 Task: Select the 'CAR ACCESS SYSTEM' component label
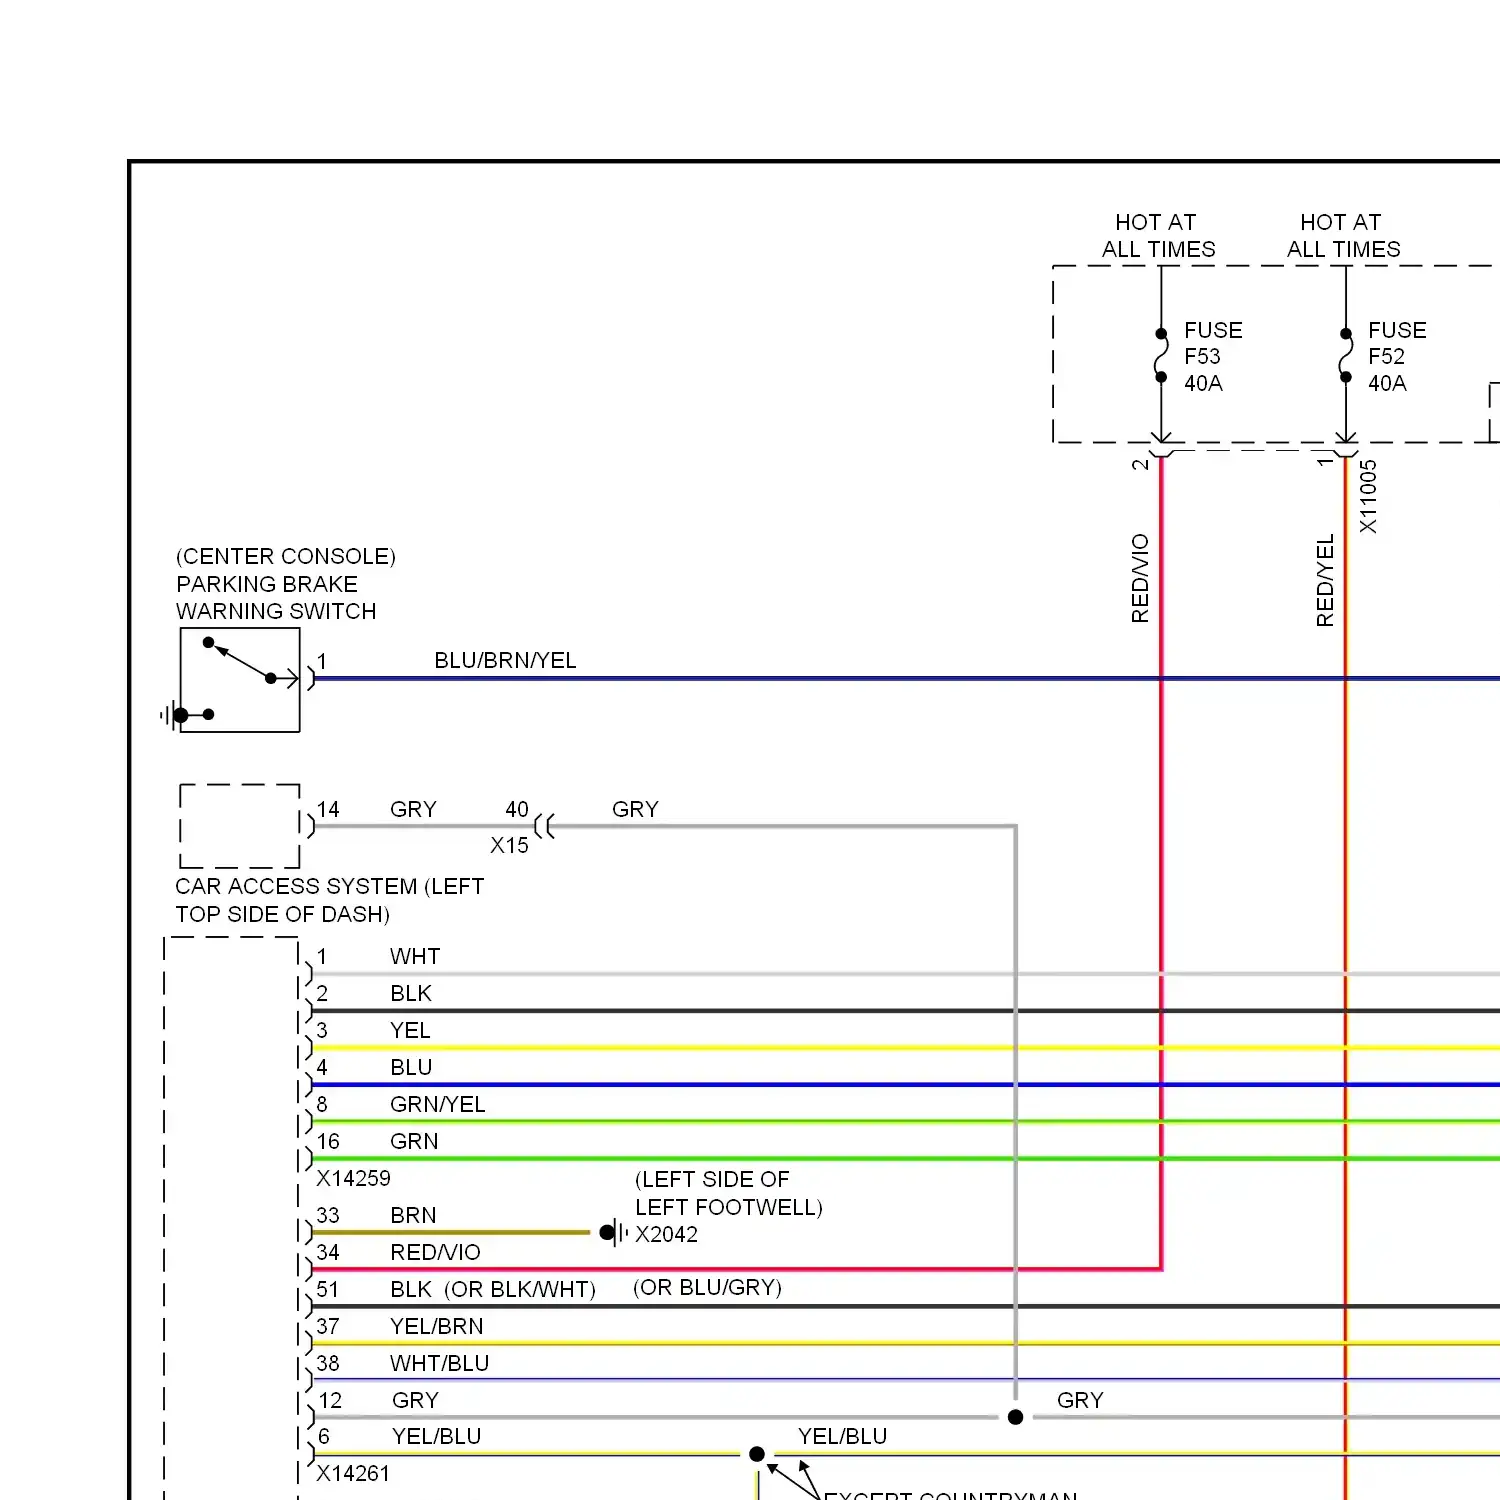[329, 900]
